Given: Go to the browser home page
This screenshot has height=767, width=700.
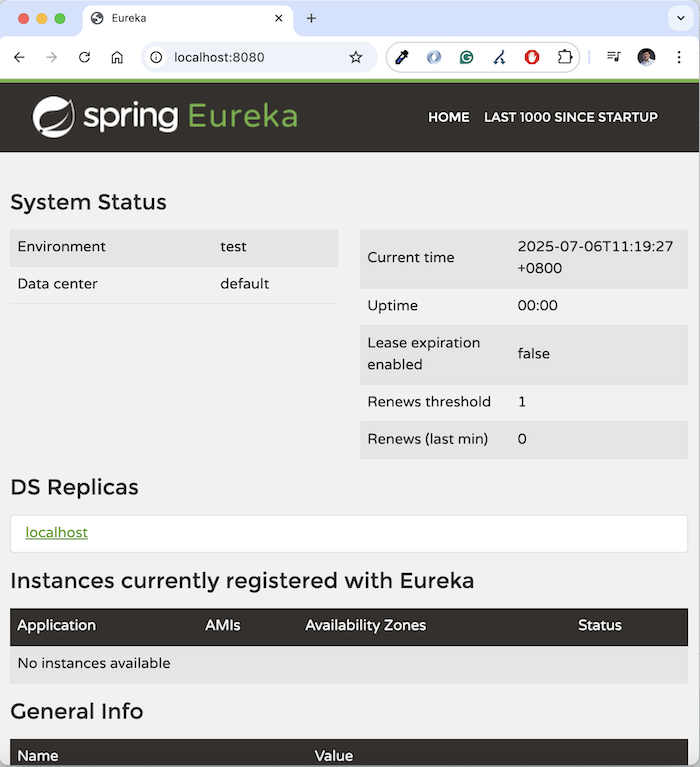Looking at the screenshot, I should pos(117,57).
